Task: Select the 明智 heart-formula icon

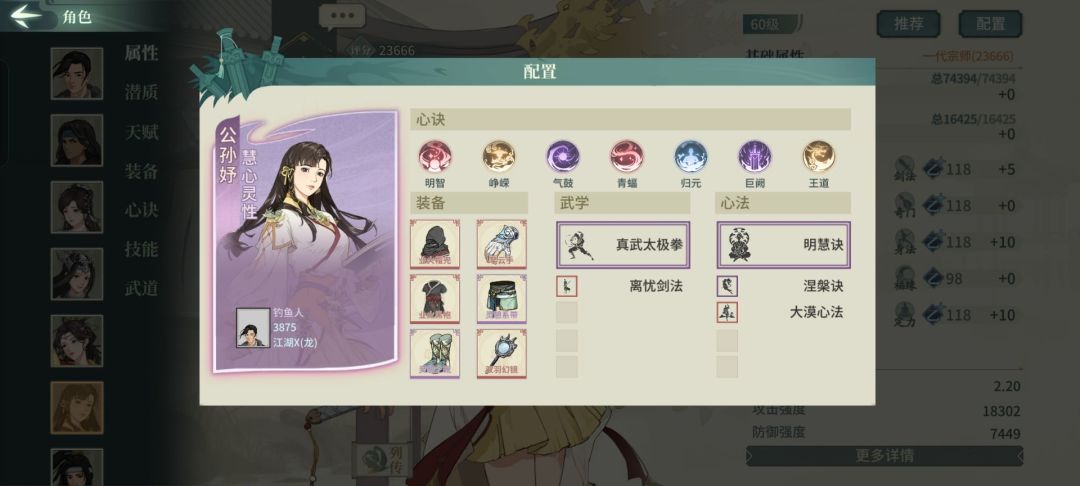Action: (x=435, y=157)
